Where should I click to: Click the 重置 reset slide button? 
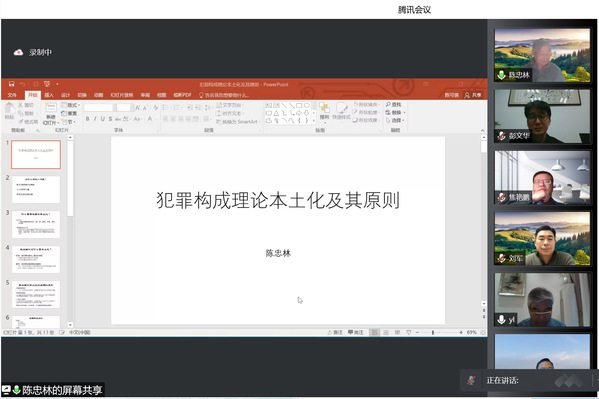(x=69, y=114)
